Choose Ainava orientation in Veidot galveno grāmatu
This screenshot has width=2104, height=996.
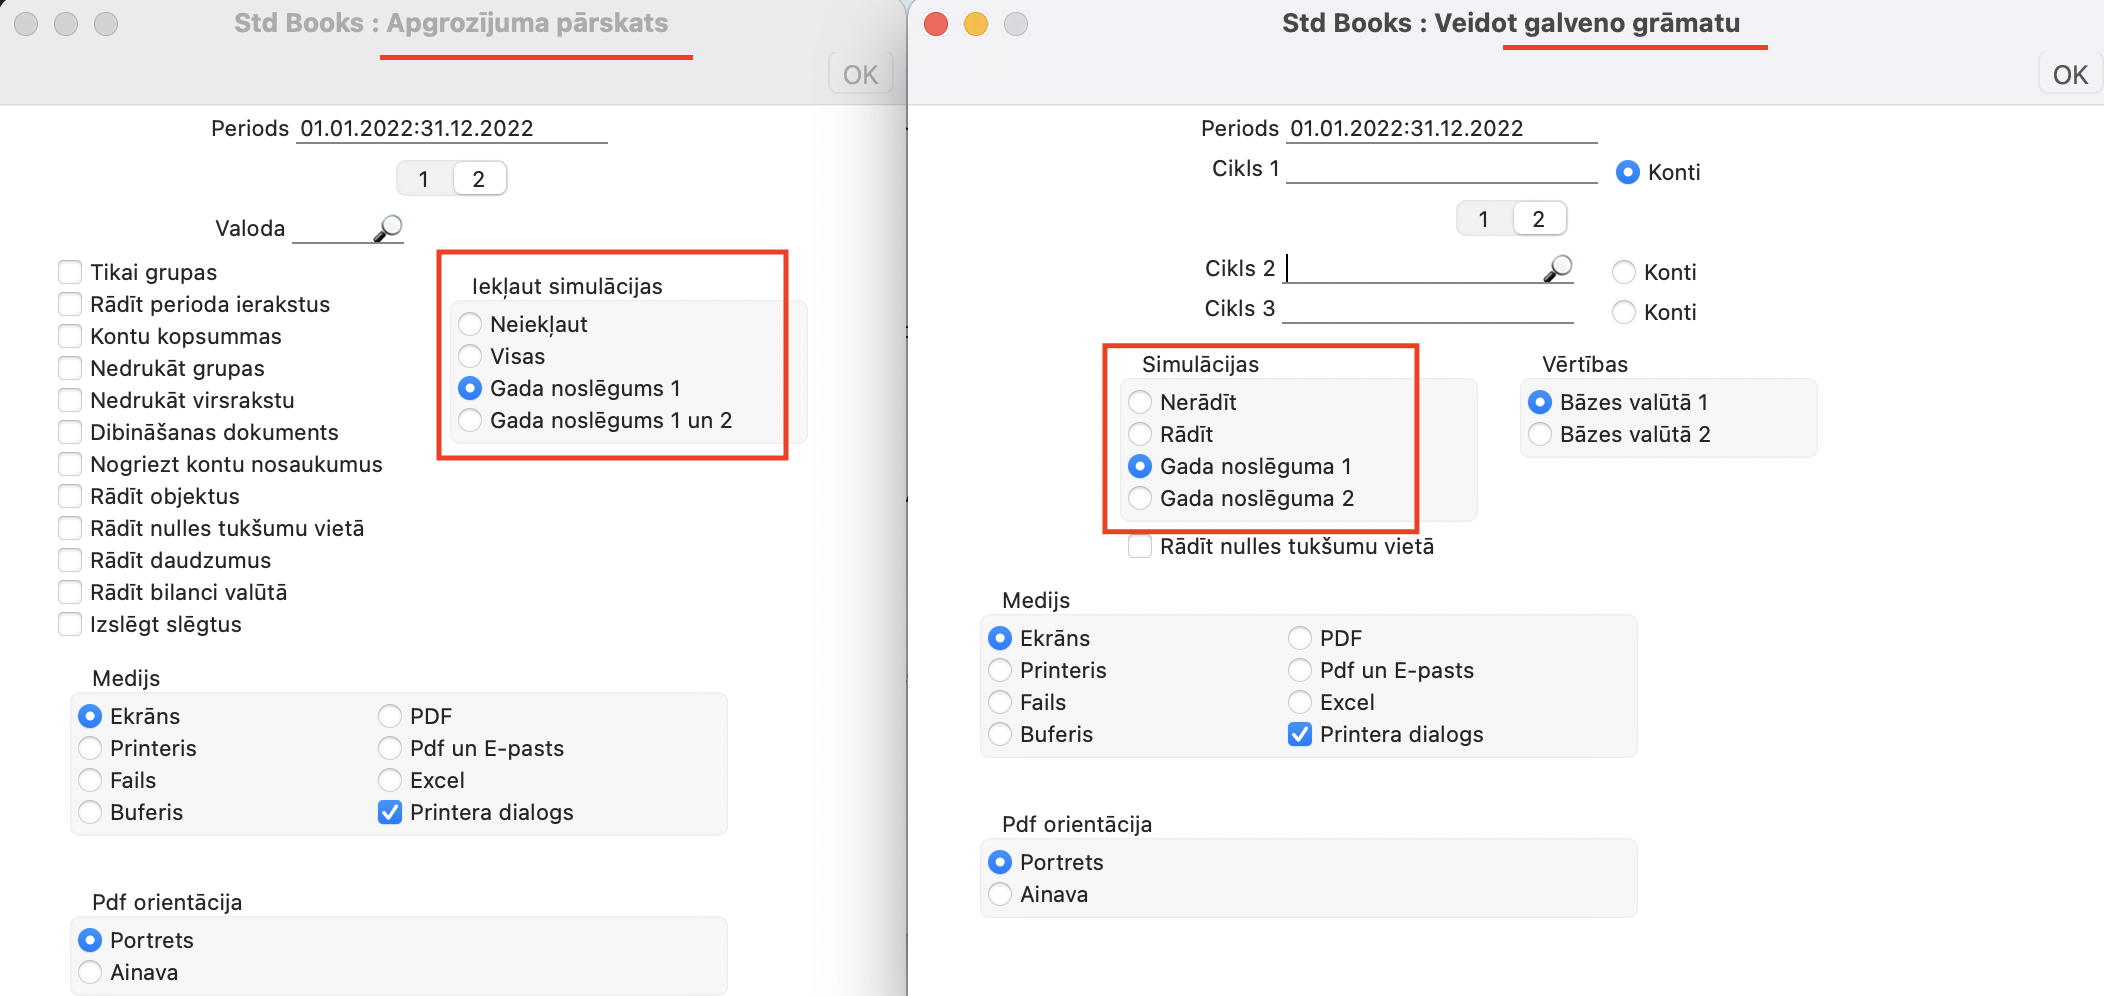tap(1000, 894)
